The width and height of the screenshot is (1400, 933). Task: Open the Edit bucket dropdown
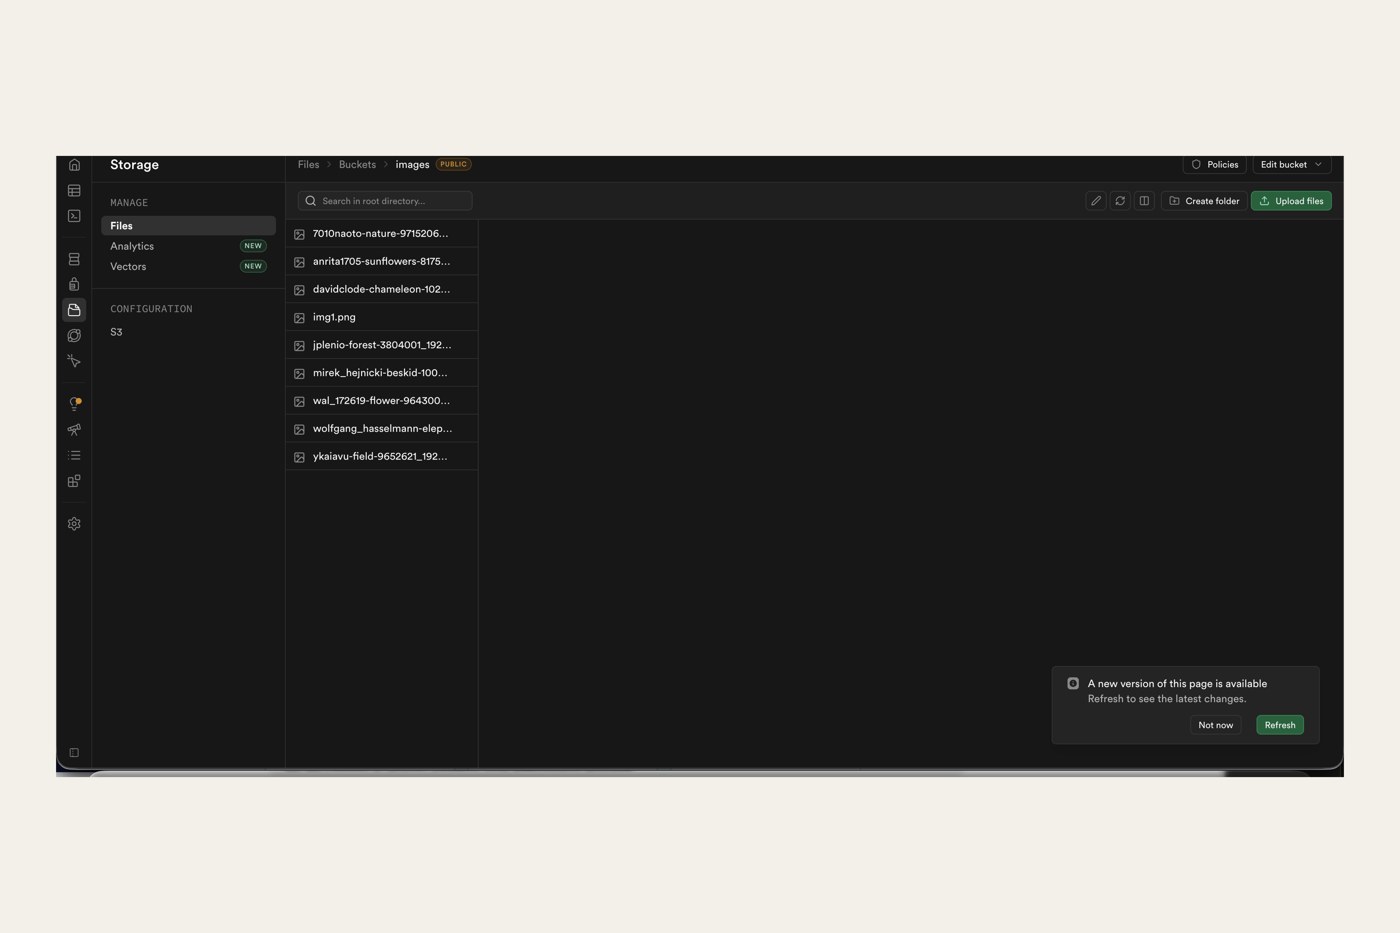(x=1291, y=165)
